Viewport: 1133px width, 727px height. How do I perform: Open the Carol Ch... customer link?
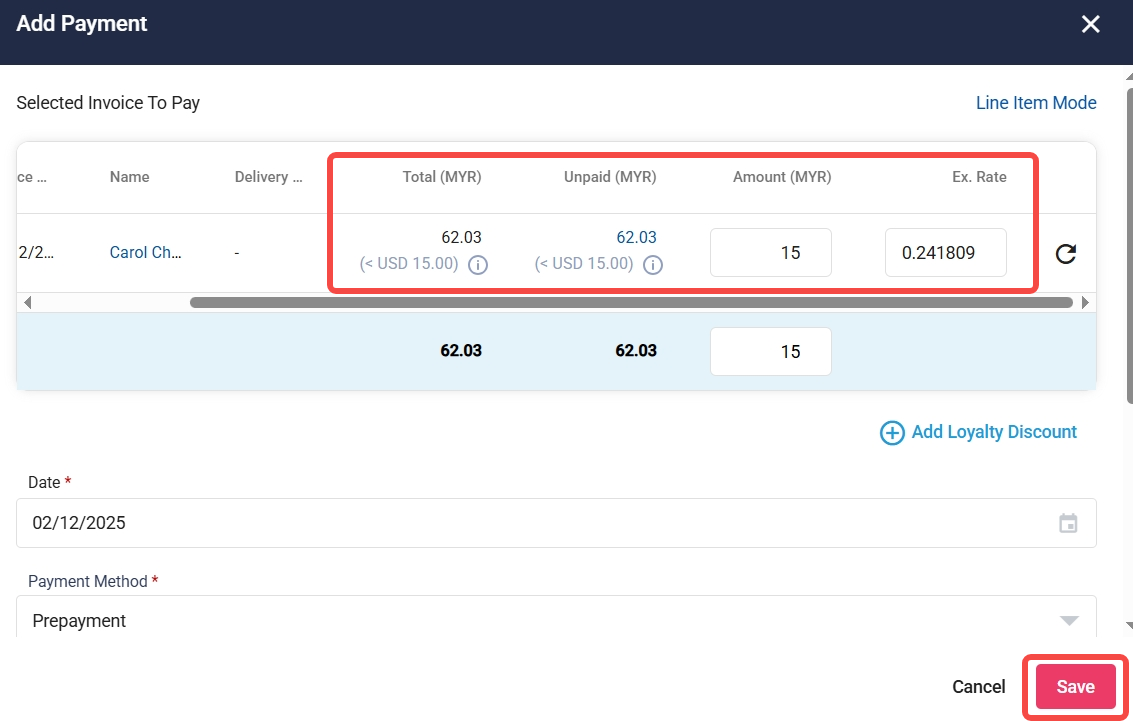click(145, 252)
